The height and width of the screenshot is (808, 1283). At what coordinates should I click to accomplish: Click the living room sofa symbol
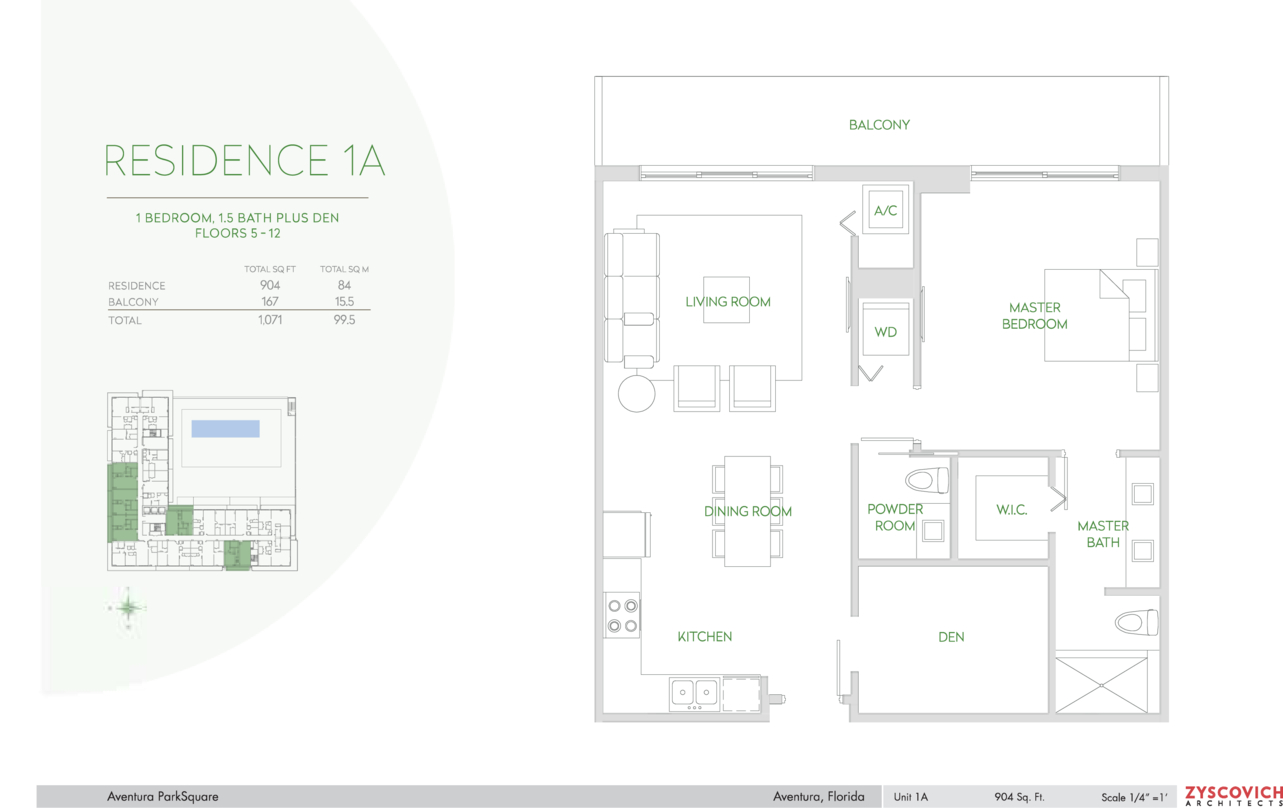(x=630, y=300)
